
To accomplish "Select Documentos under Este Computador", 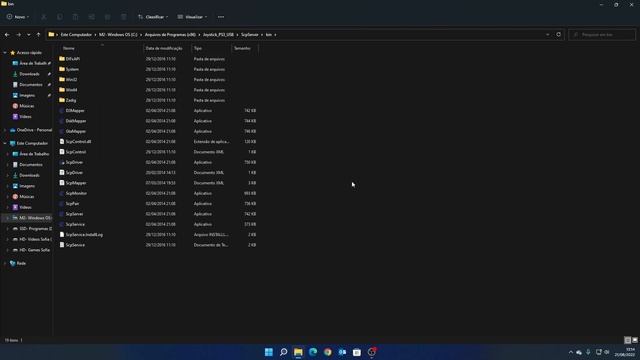I will click(x=30, y=164).
